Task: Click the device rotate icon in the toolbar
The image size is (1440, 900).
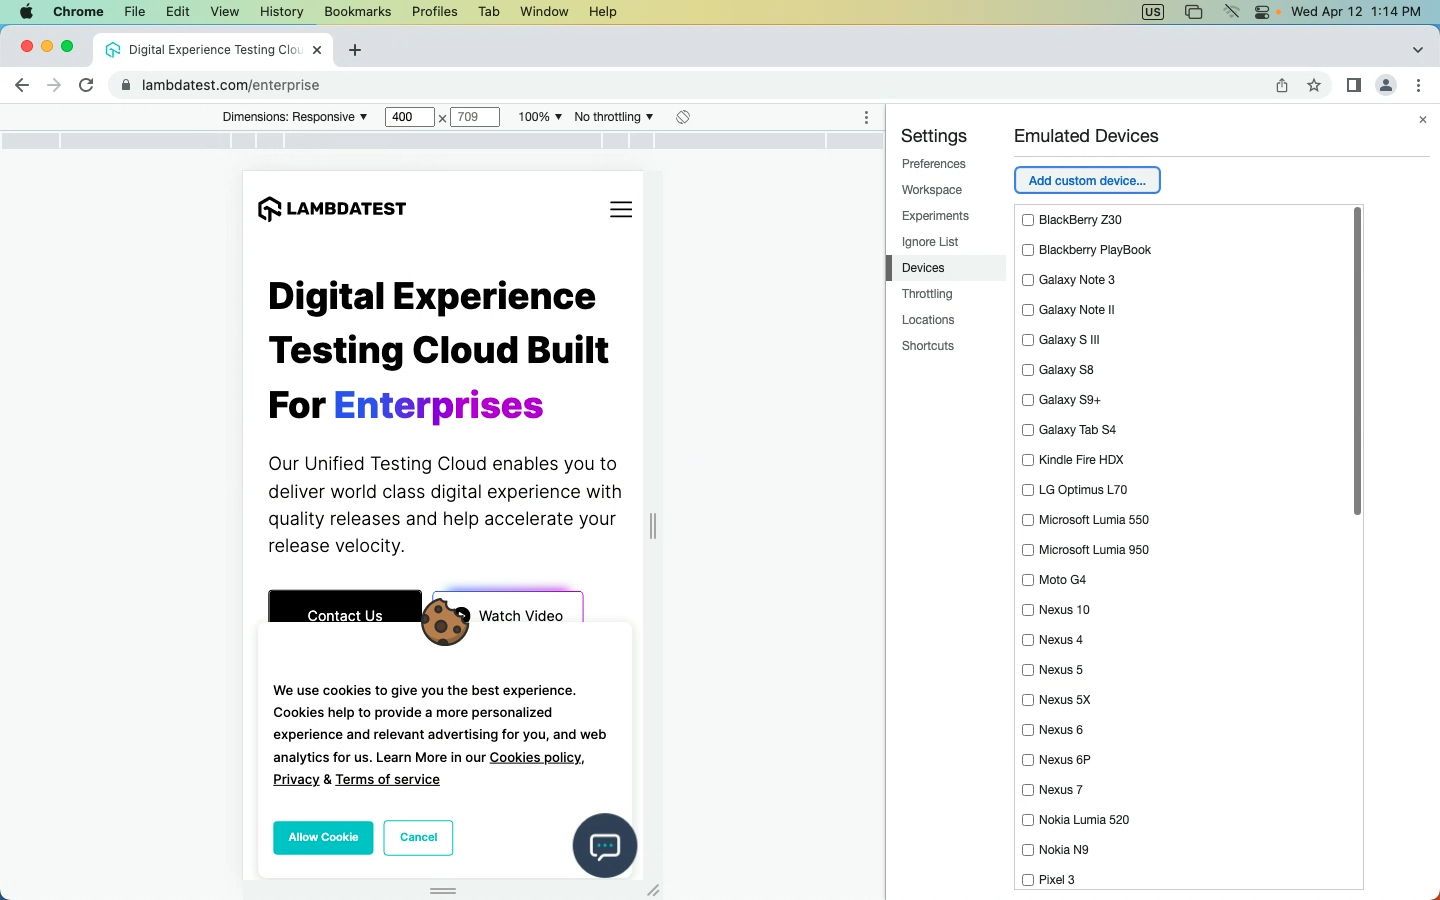Action: [x=683, y=117]
